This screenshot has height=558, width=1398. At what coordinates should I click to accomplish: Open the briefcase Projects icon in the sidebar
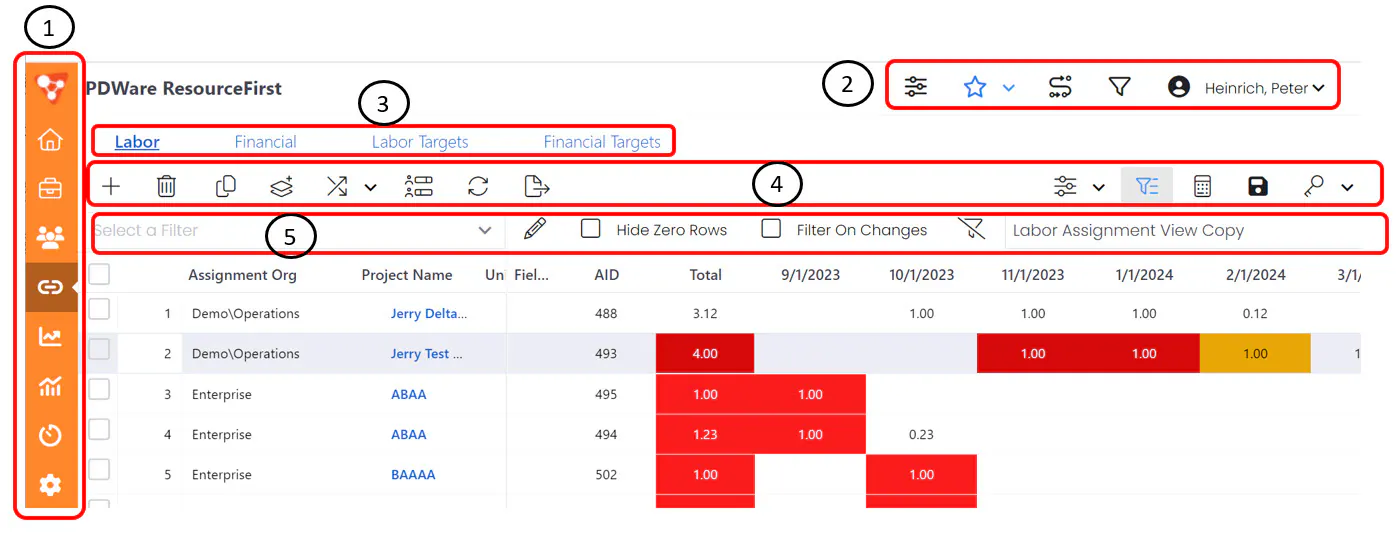pos(49,188)
